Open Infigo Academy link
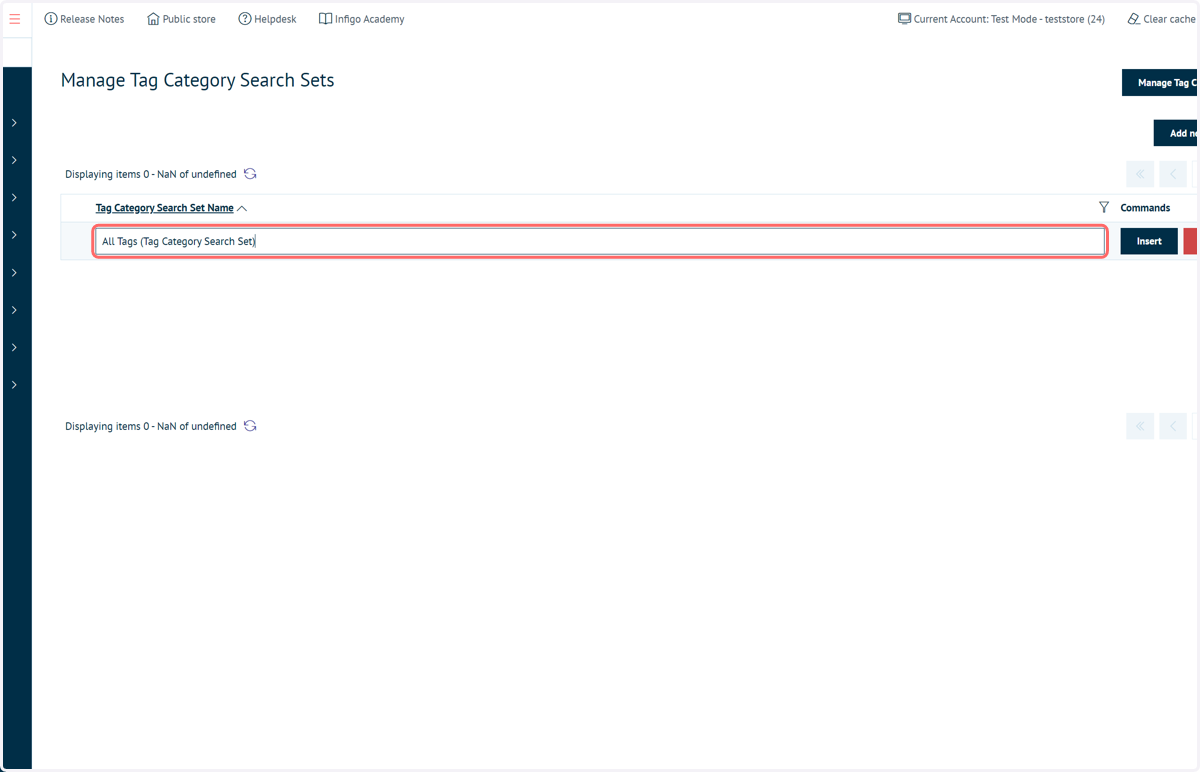 362,19
